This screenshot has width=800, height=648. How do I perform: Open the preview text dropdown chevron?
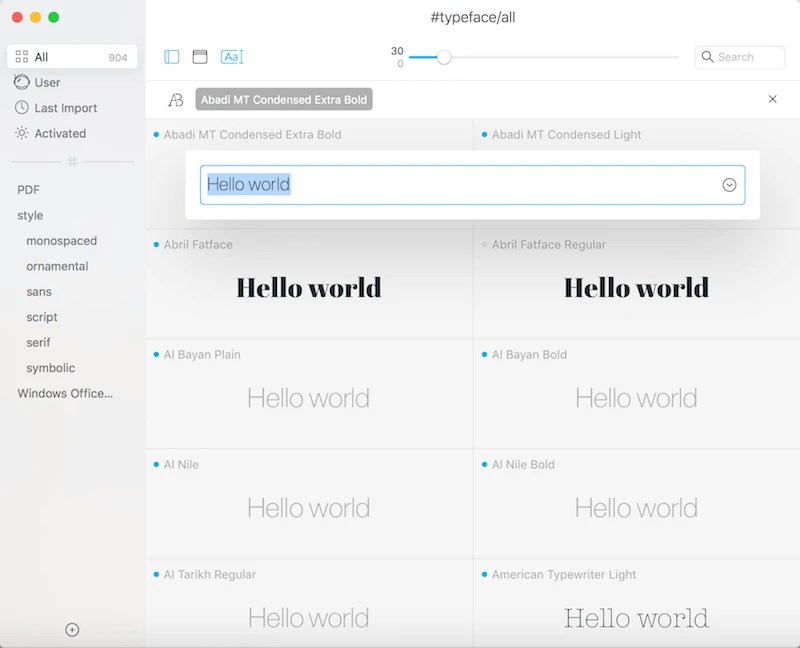(x=729, y=185)
